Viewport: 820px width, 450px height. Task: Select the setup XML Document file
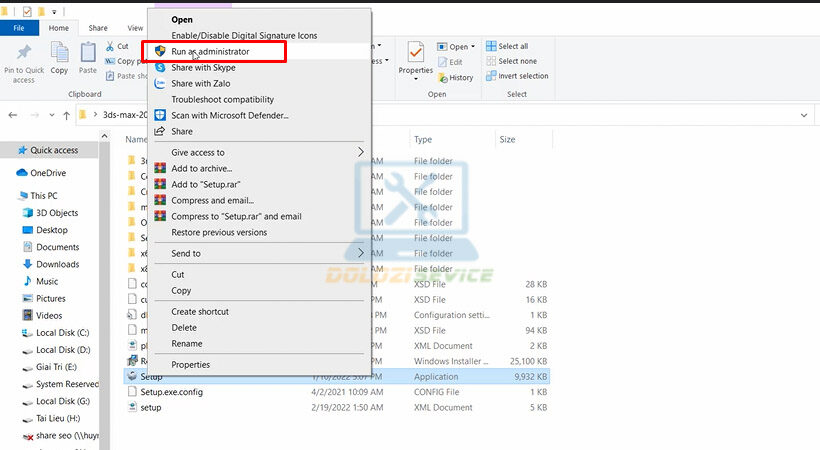coord(336,408)
